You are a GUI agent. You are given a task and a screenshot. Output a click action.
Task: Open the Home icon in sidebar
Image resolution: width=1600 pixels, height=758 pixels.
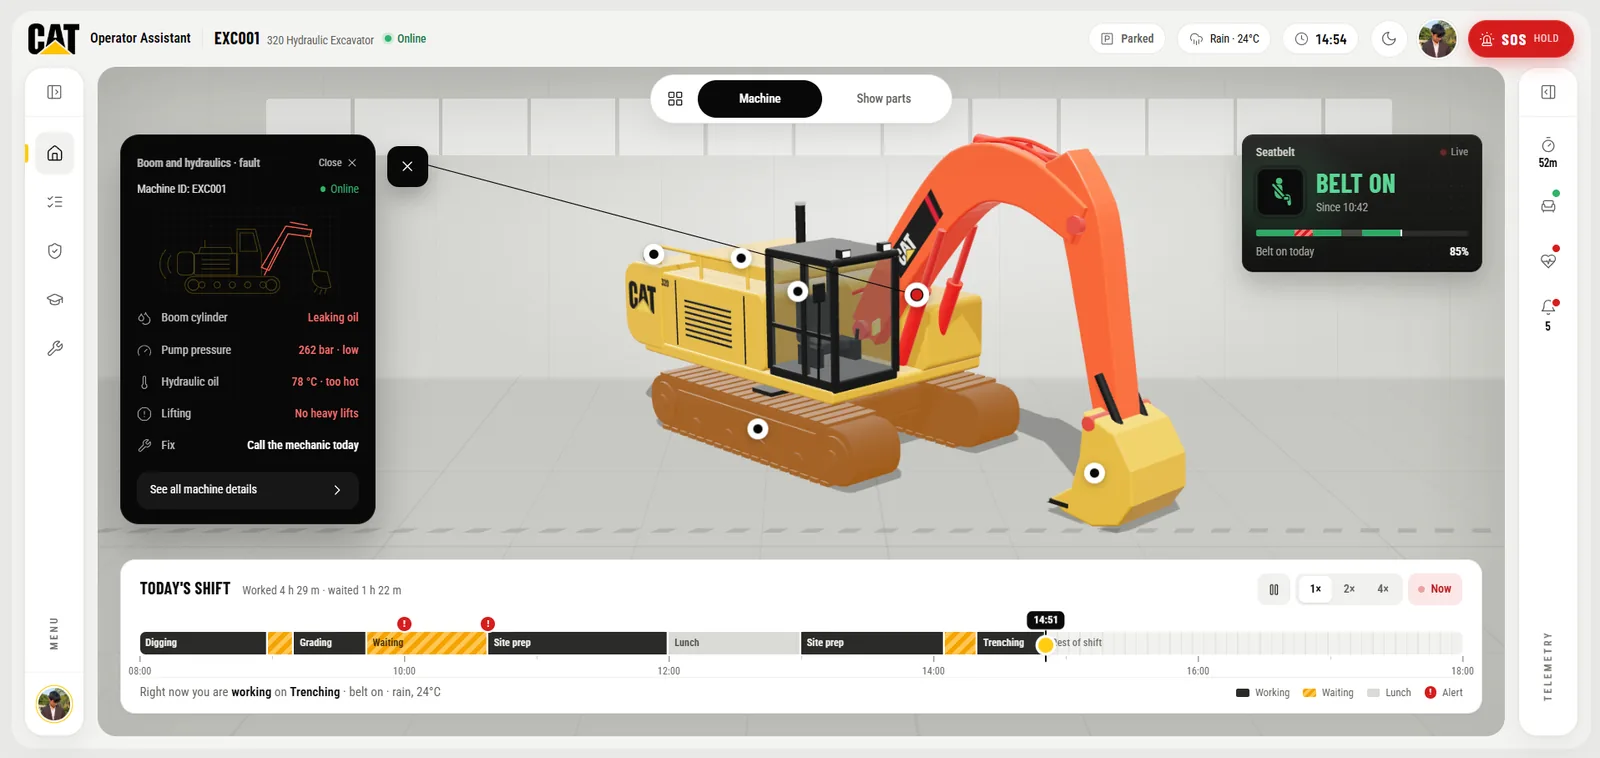(55, 153)
